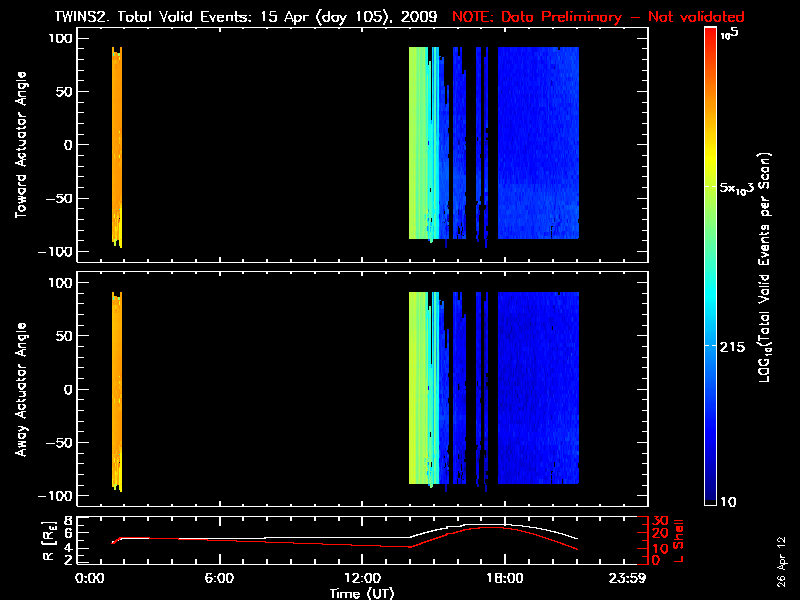Click the red top end of the color bar
Screen dimensions: 800x600
pyautogui.click(x=711, y=36)
